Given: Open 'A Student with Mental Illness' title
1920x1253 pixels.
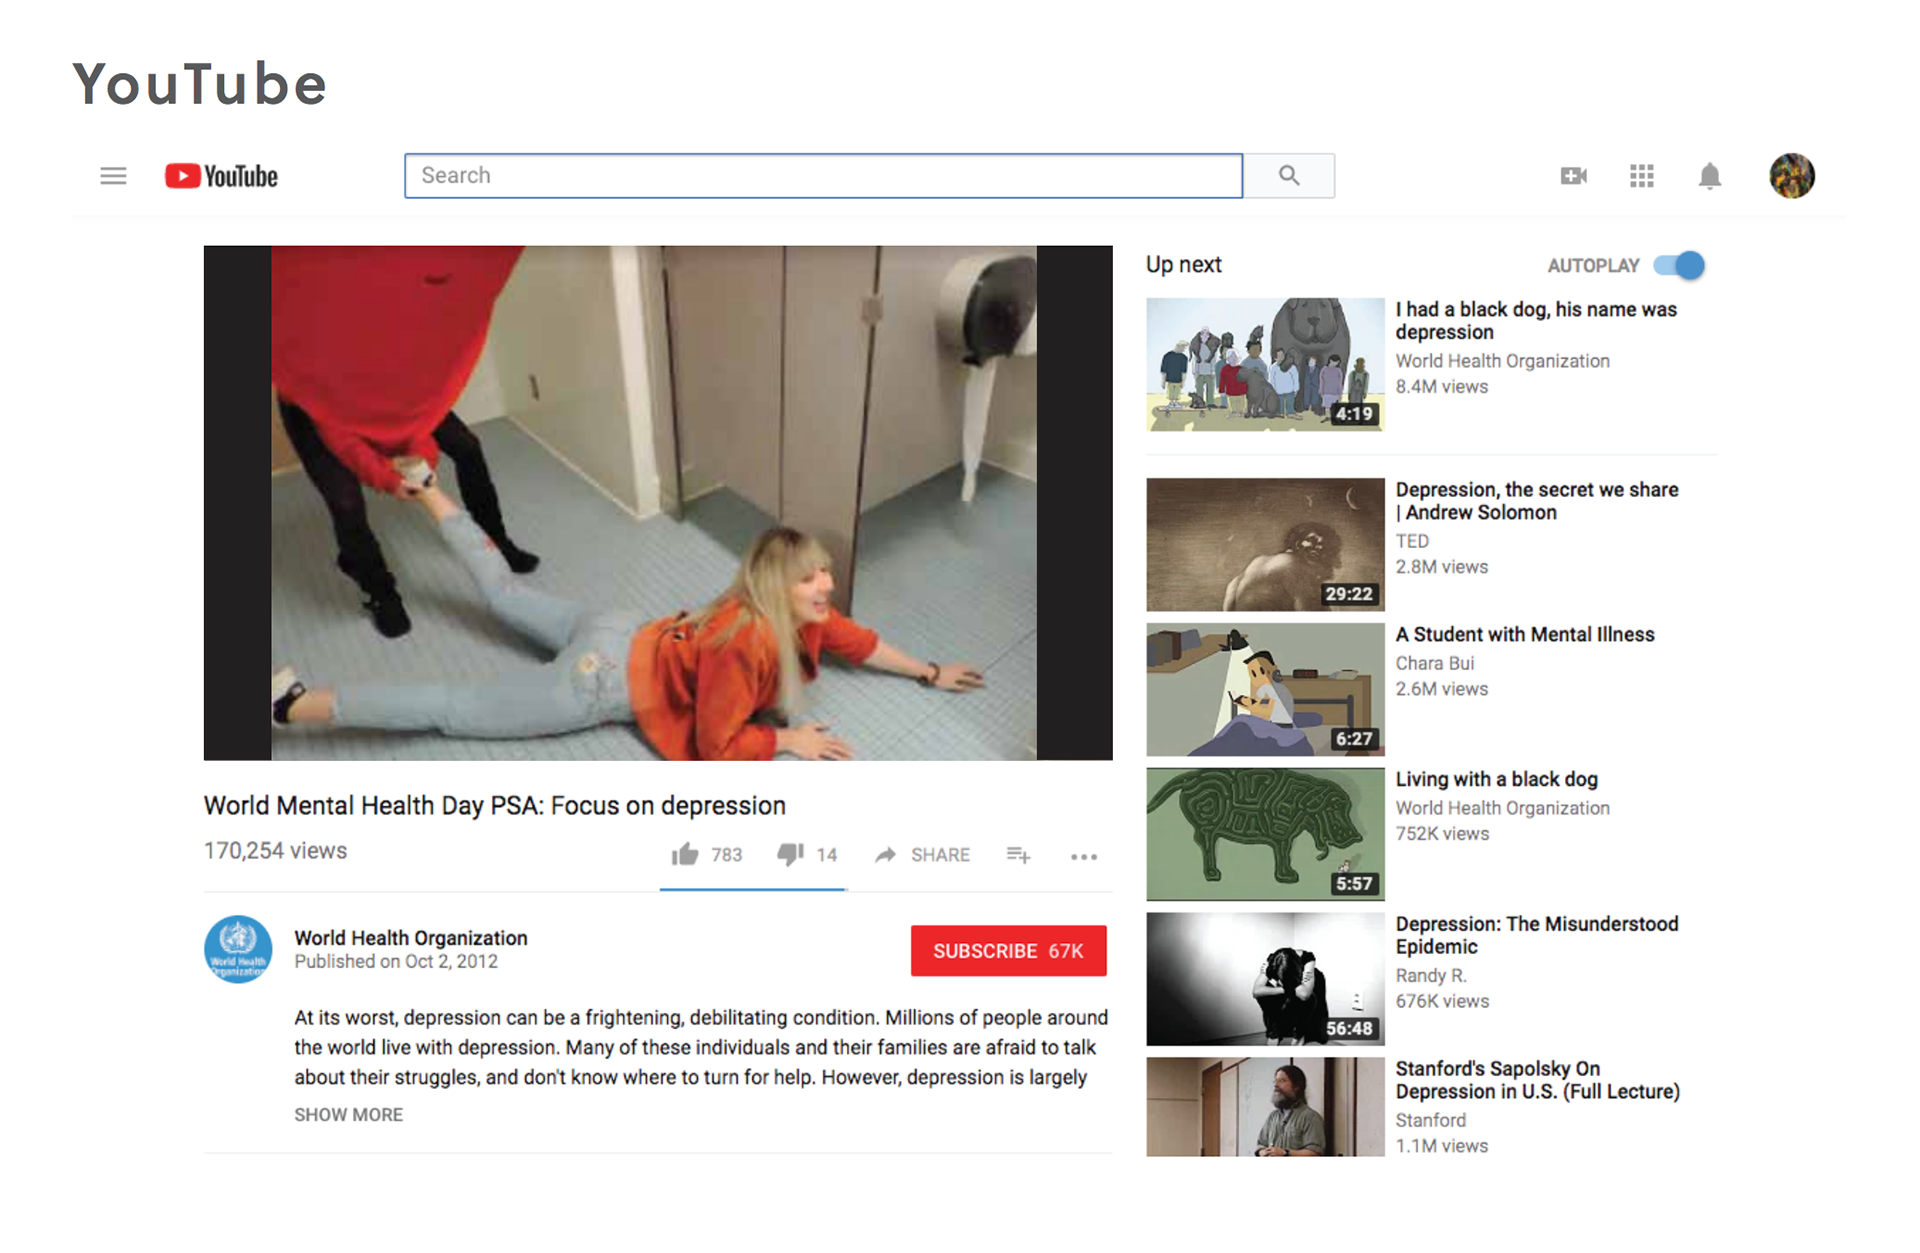Looking at the screenshot, I should point(1525,634).
